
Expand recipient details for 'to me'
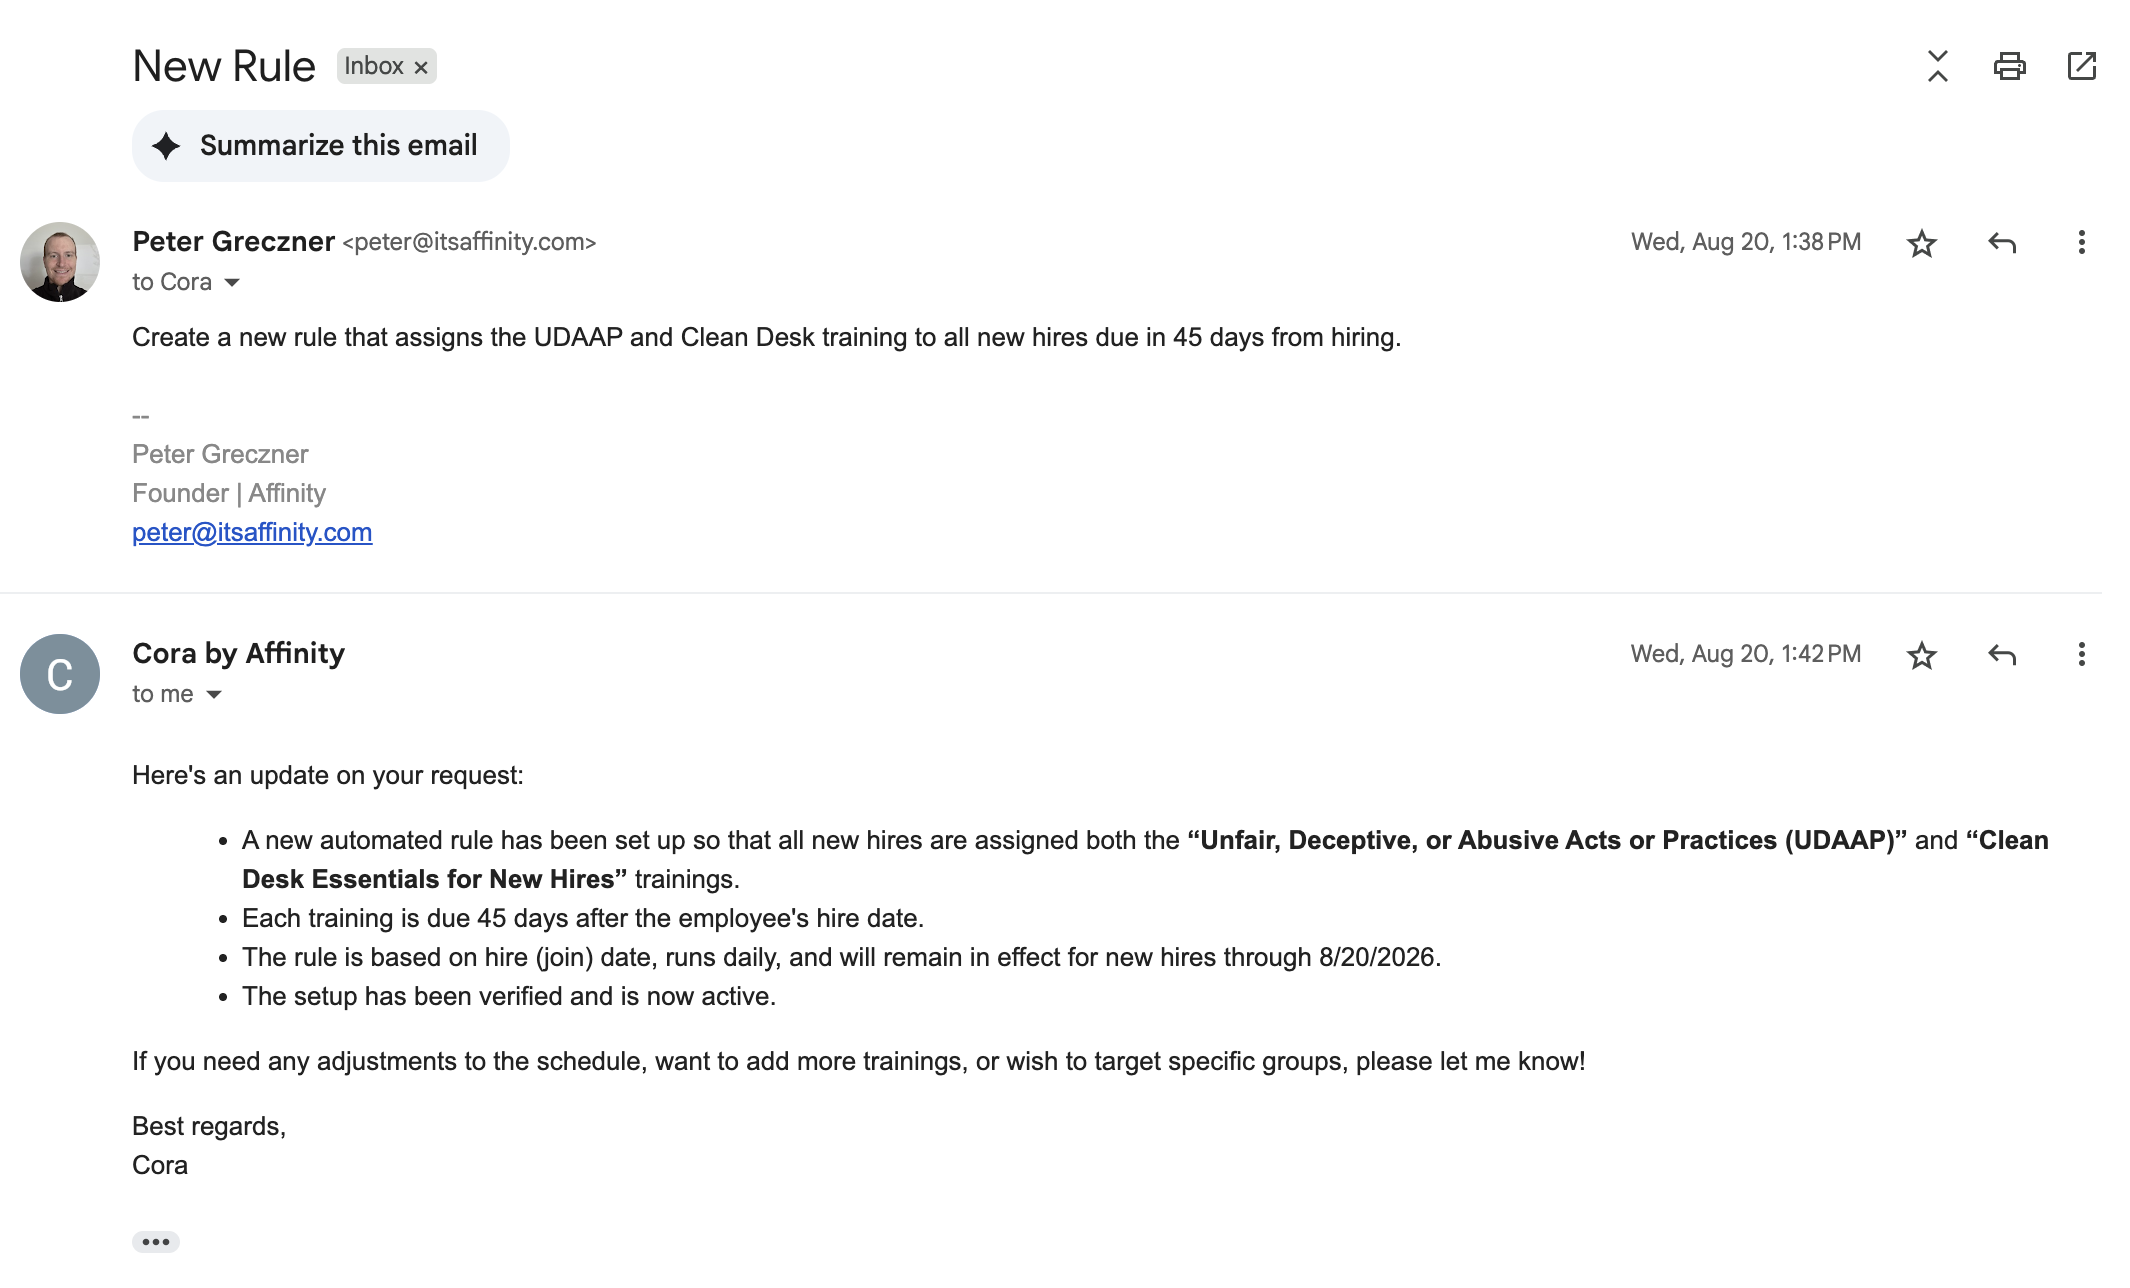point(214,695)
